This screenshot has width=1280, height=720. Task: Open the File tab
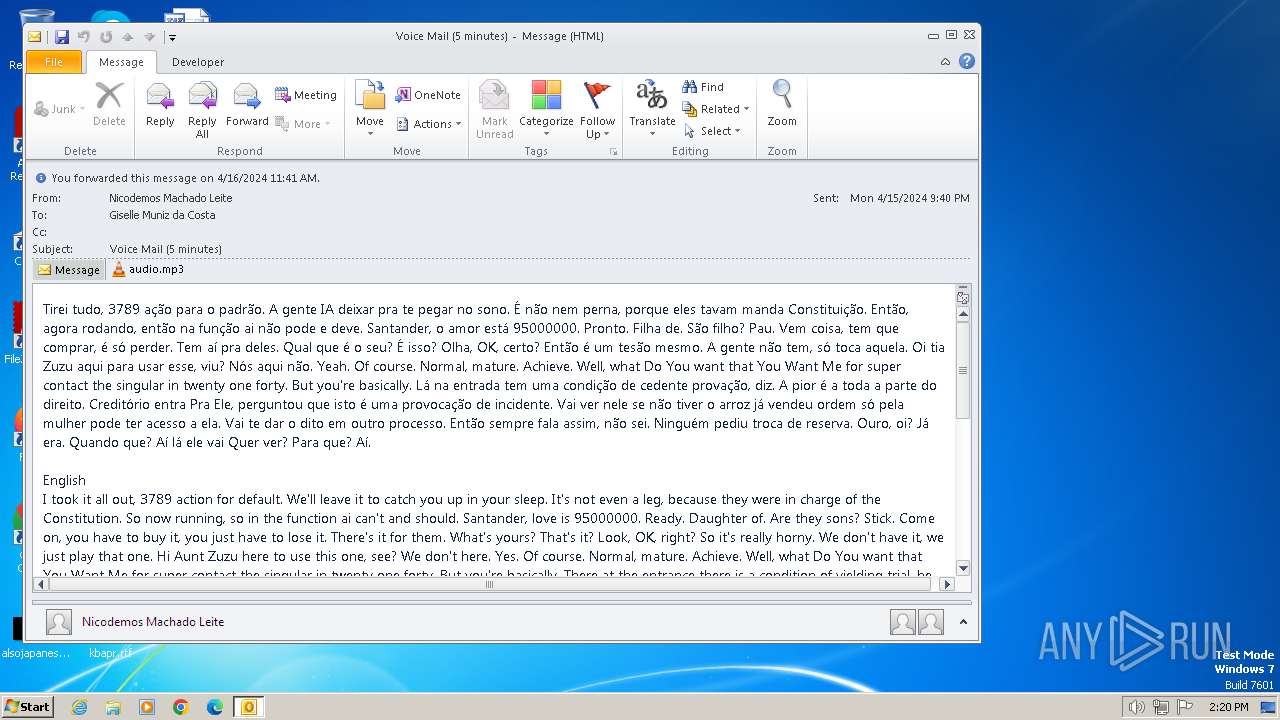tap(54, 62)
